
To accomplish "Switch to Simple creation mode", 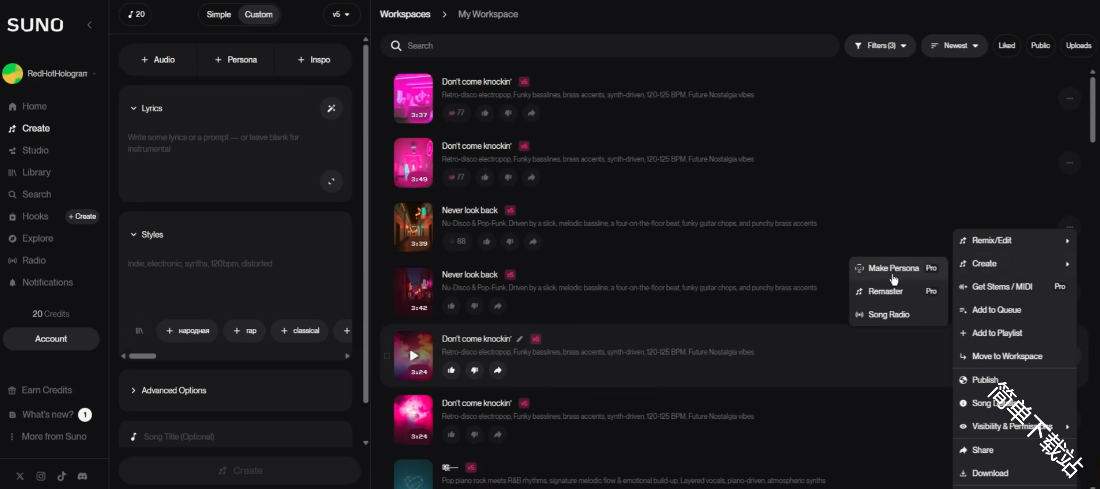I will 218,14.
